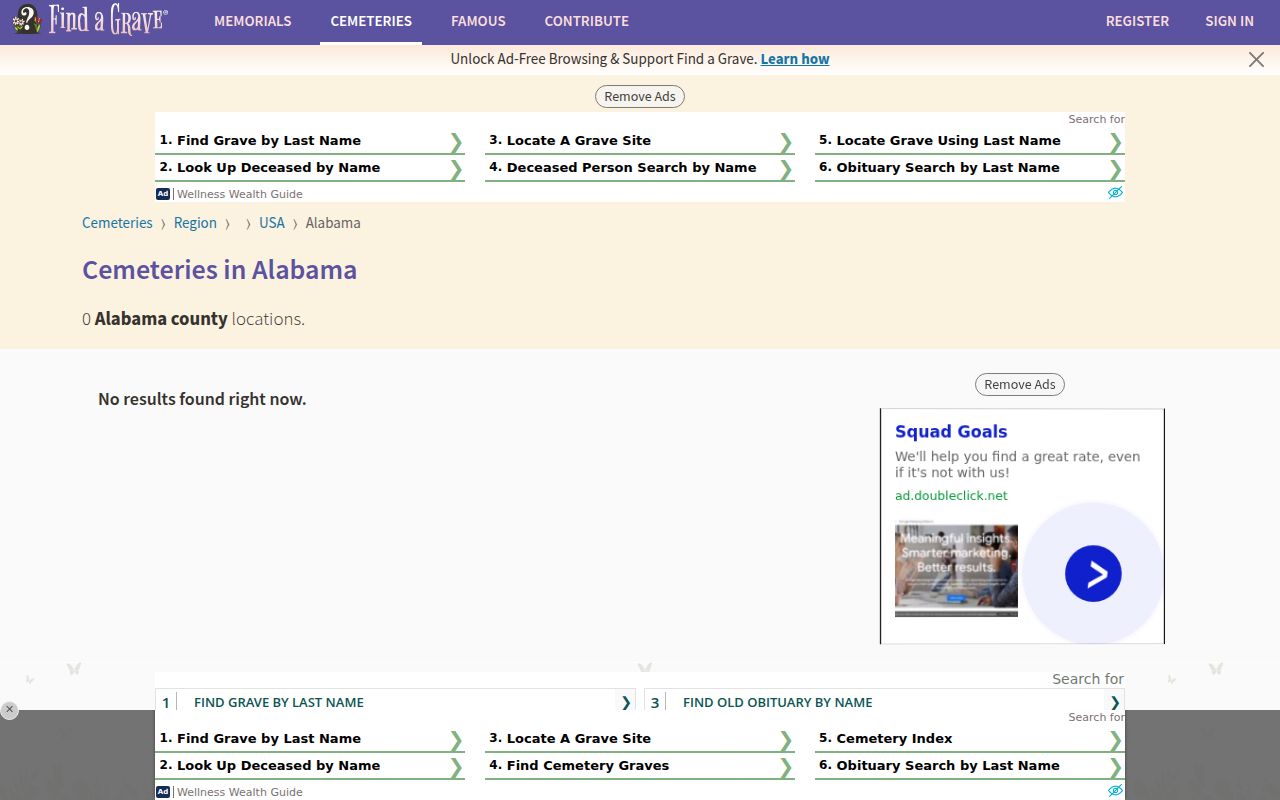Open ad.doubleclick.net link in sidebar ad
1280x800 pixels.
[x=951, y=496]
